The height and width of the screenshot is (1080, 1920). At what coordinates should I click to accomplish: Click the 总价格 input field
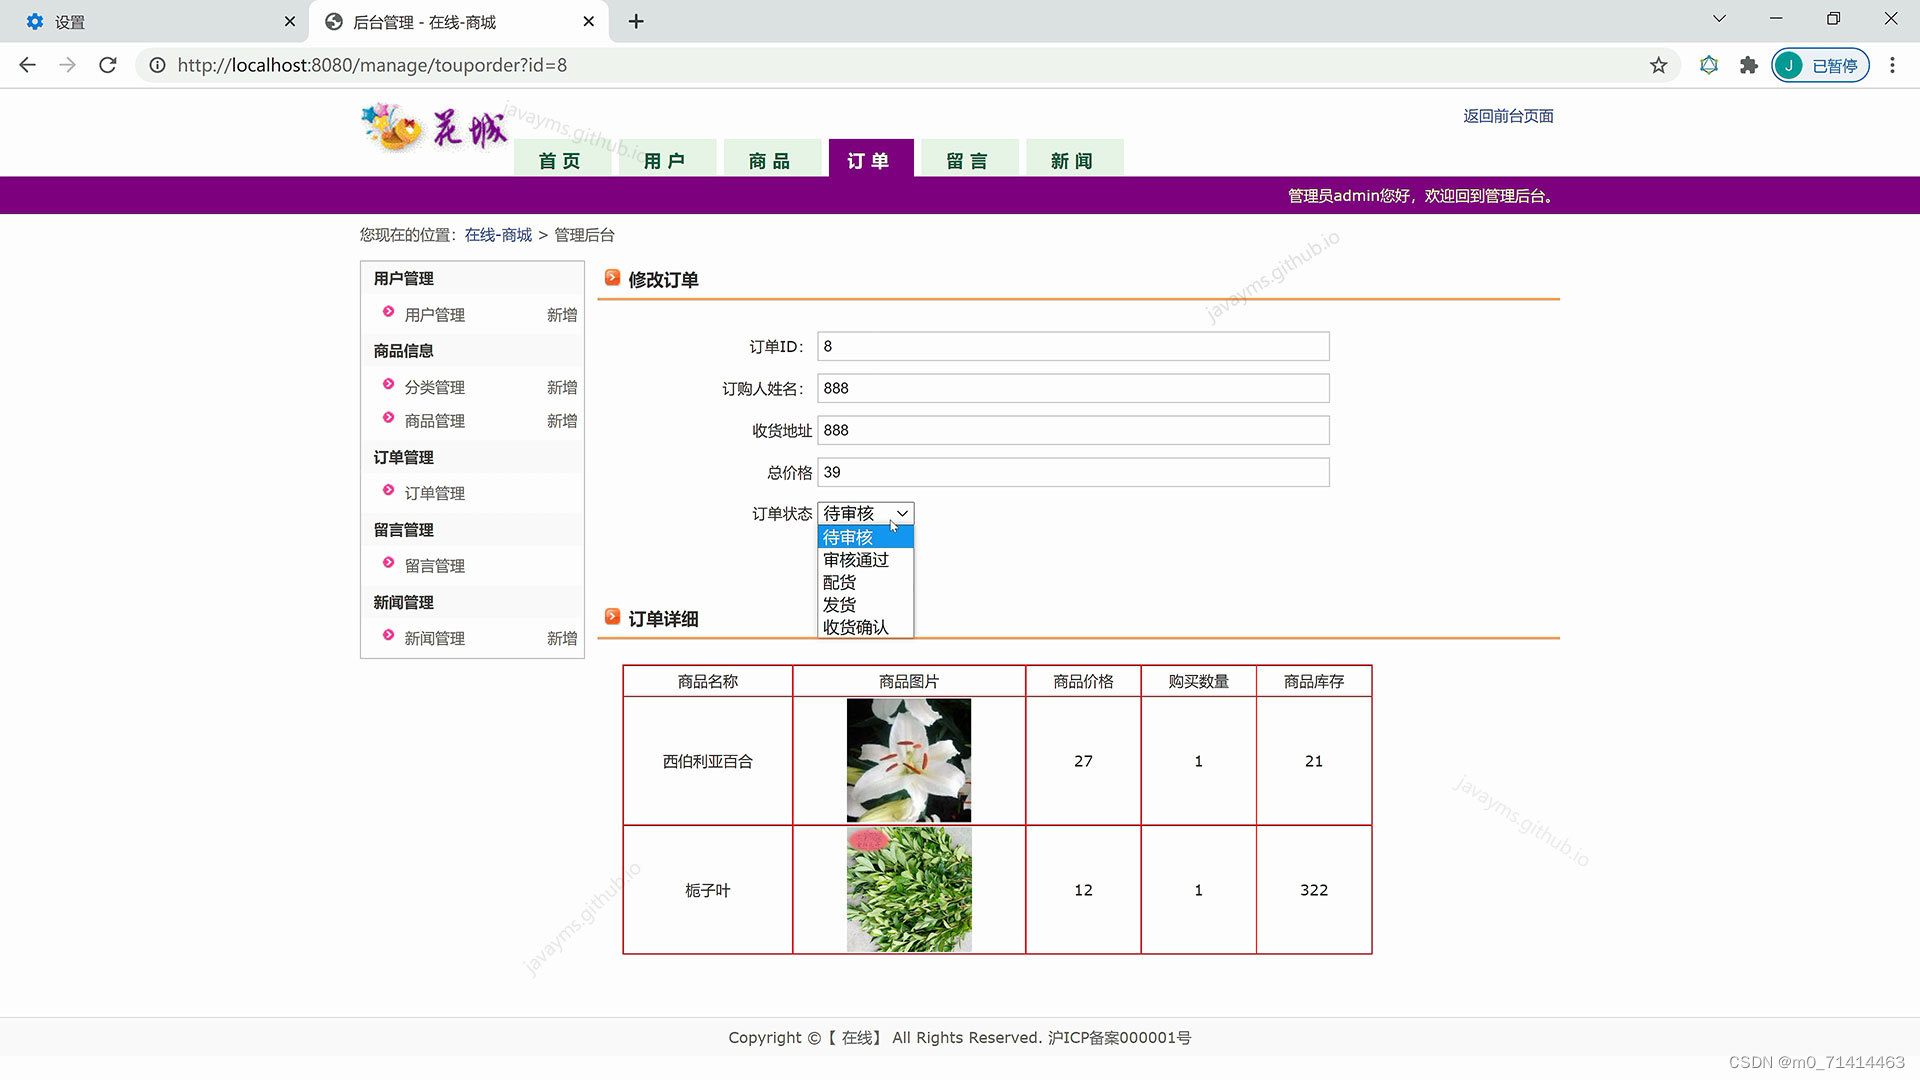1073,472
